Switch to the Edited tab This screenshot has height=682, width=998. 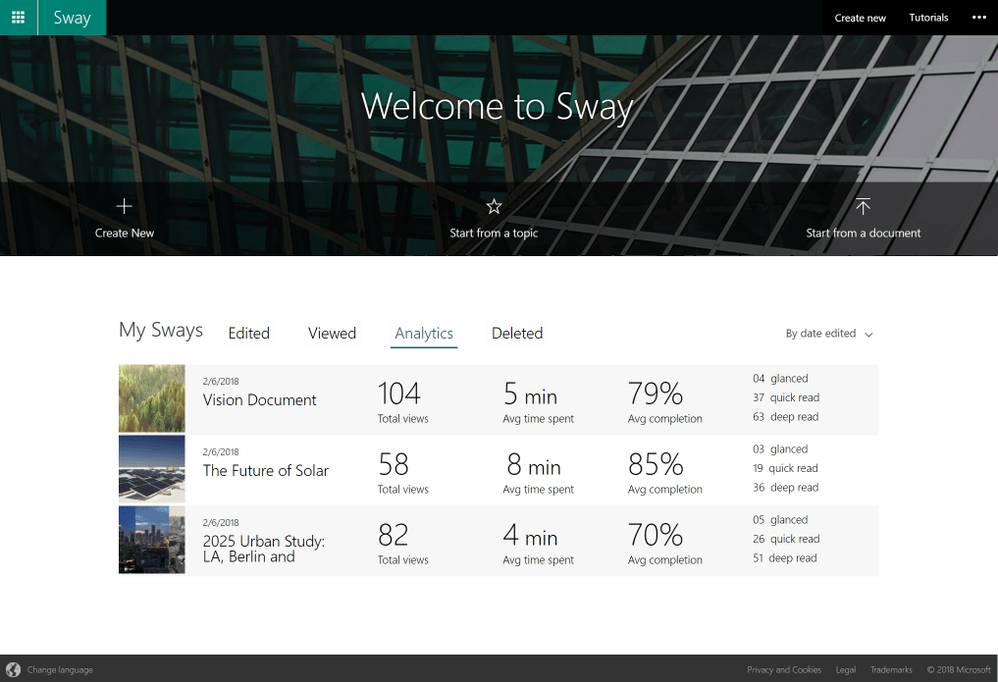249,334
